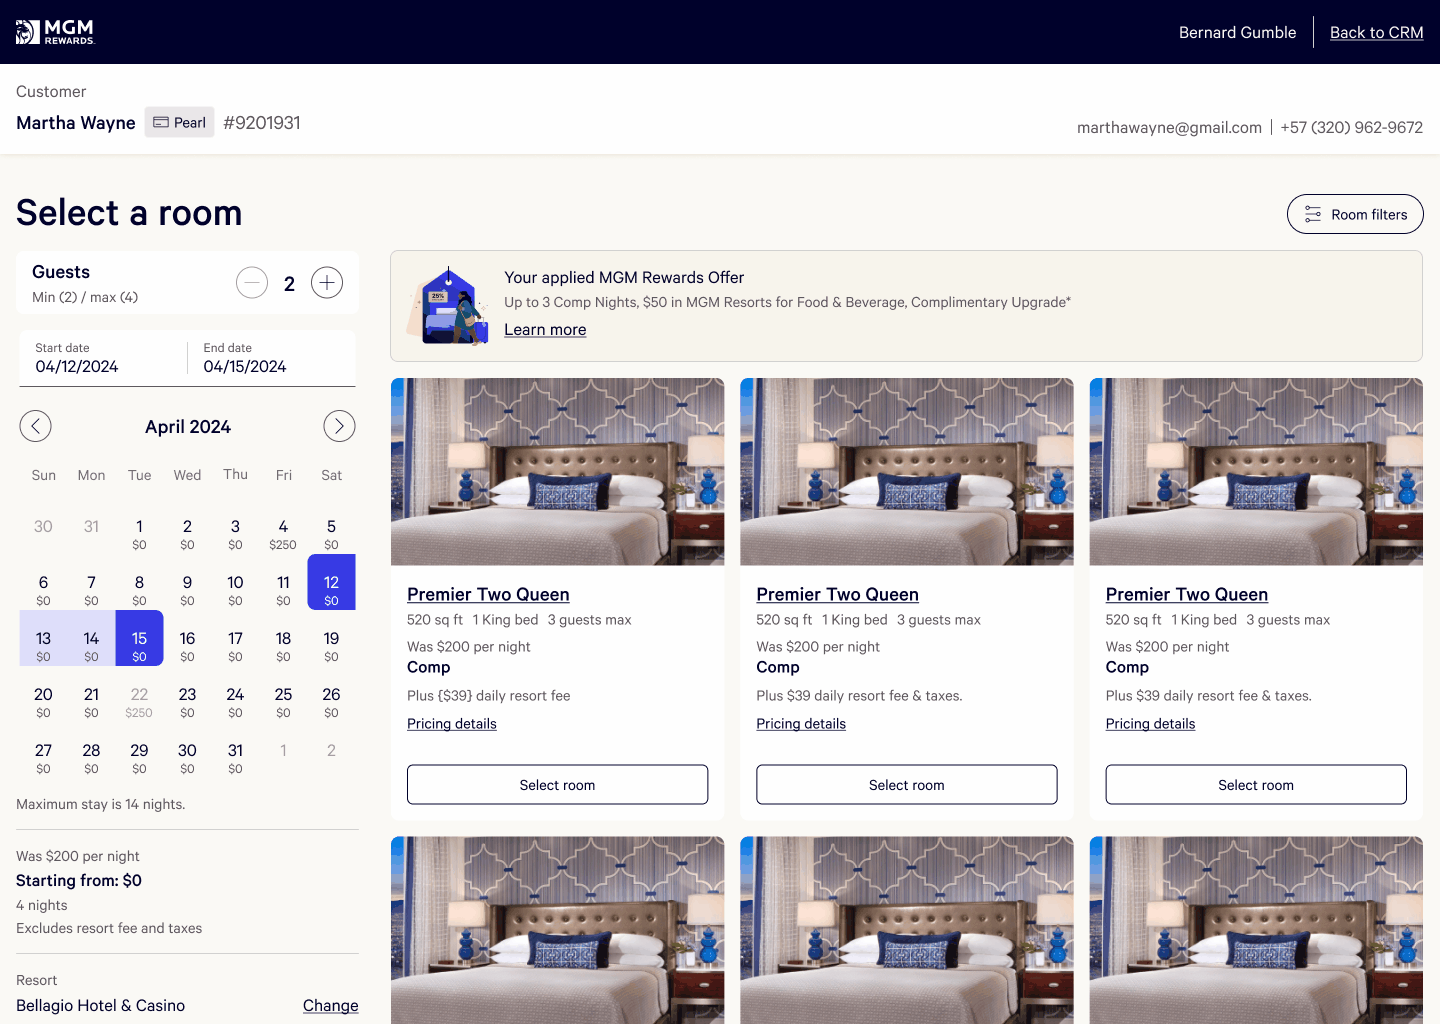The image size is (1440, 1024).
Task: Select April 12 on the calendar
Action: (x=332, y=582)
